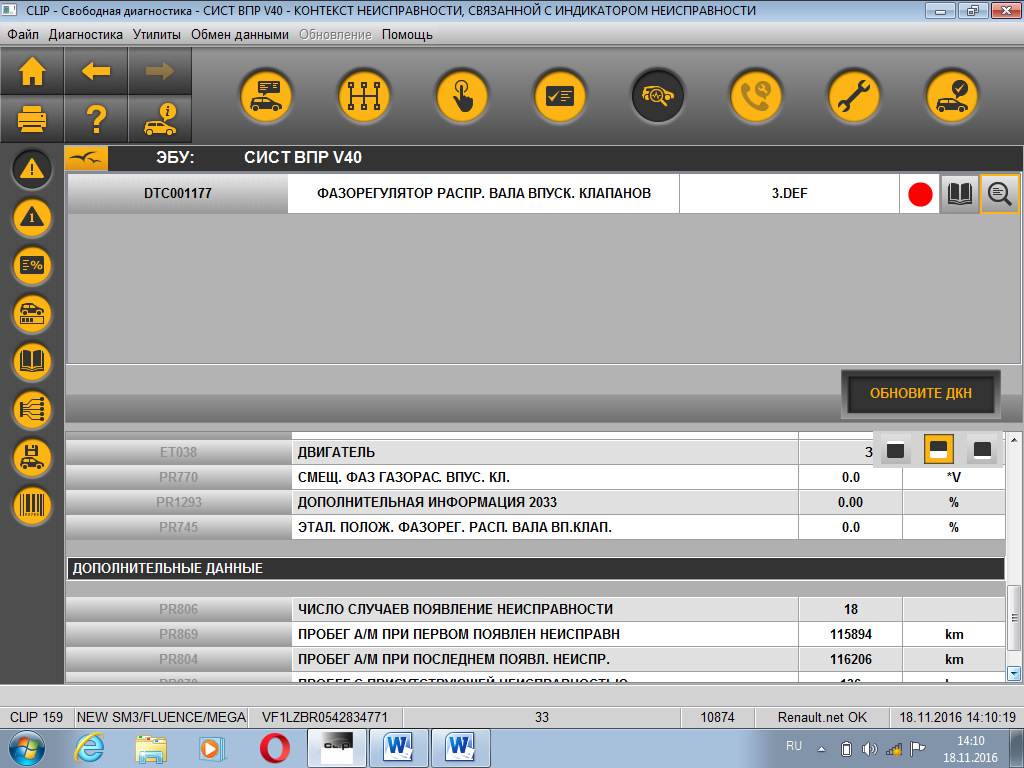Click the ФАЗОРЕГУЛЯТОР РАСПР. ВАЛА ВПУСК. КЛАПАНОВ description
The width and height of the screenshot is (1024, 768).
tap(484, 193)
